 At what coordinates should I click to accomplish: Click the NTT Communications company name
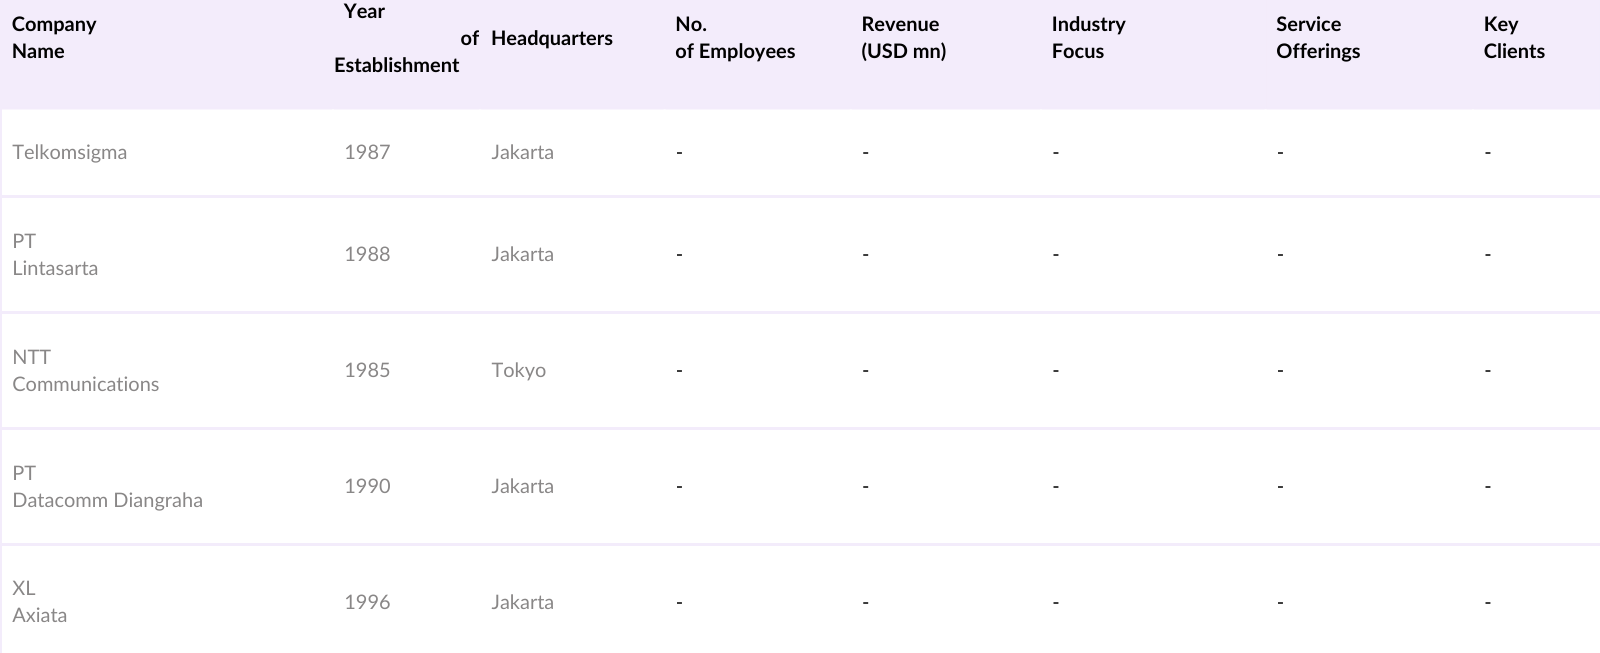86,371
